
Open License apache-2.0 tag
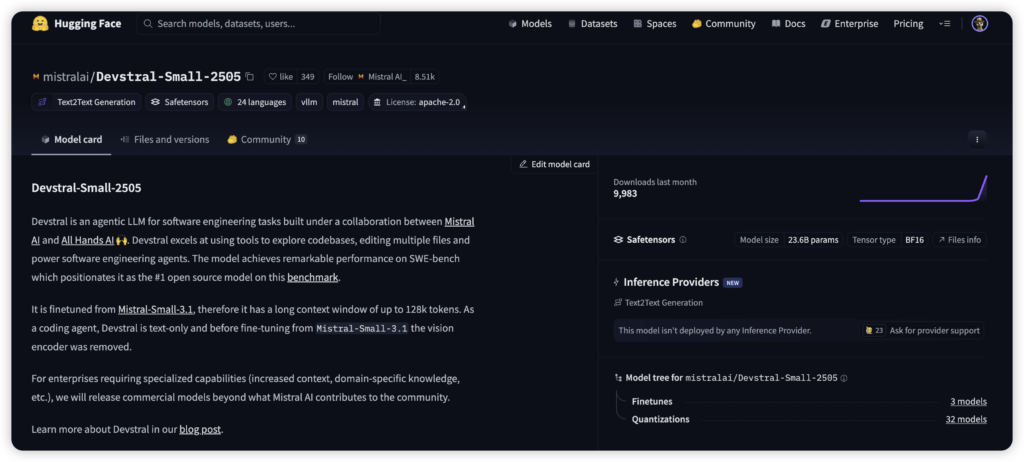pyautogui.click(x=417, y=102)
